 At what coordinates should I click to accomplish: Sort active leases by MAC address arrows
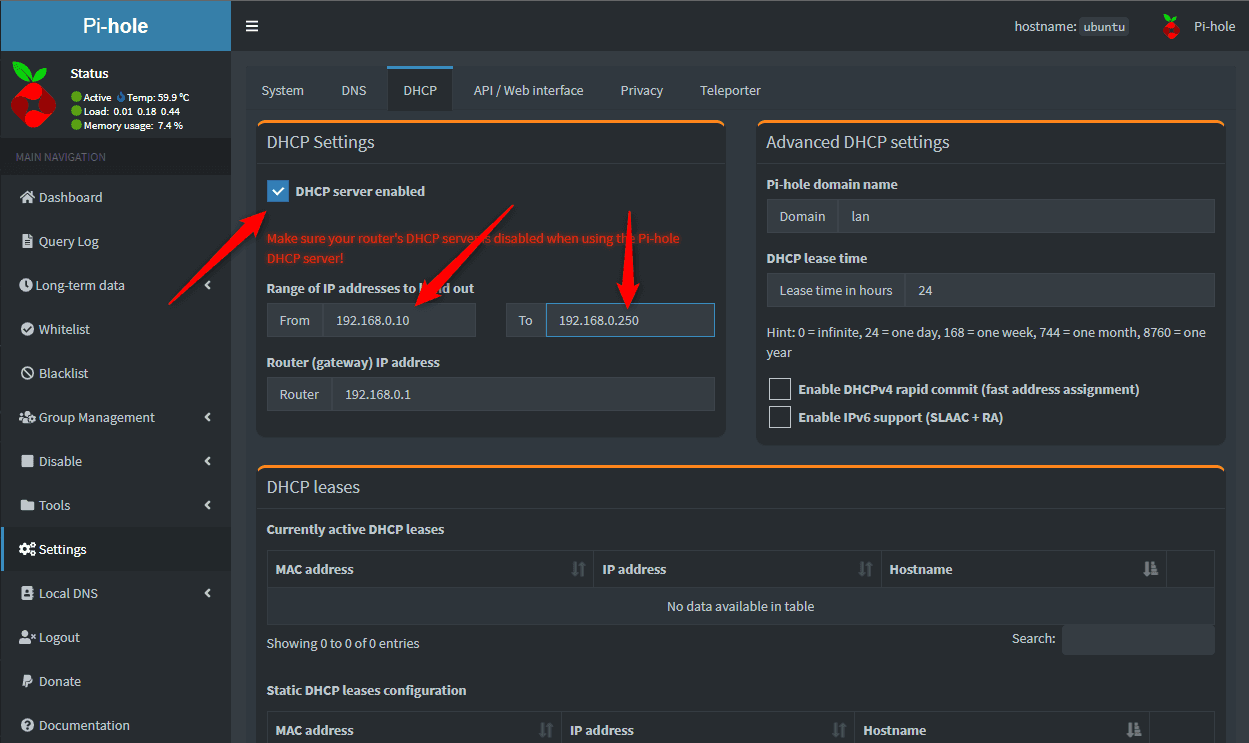tap(578, 569)
